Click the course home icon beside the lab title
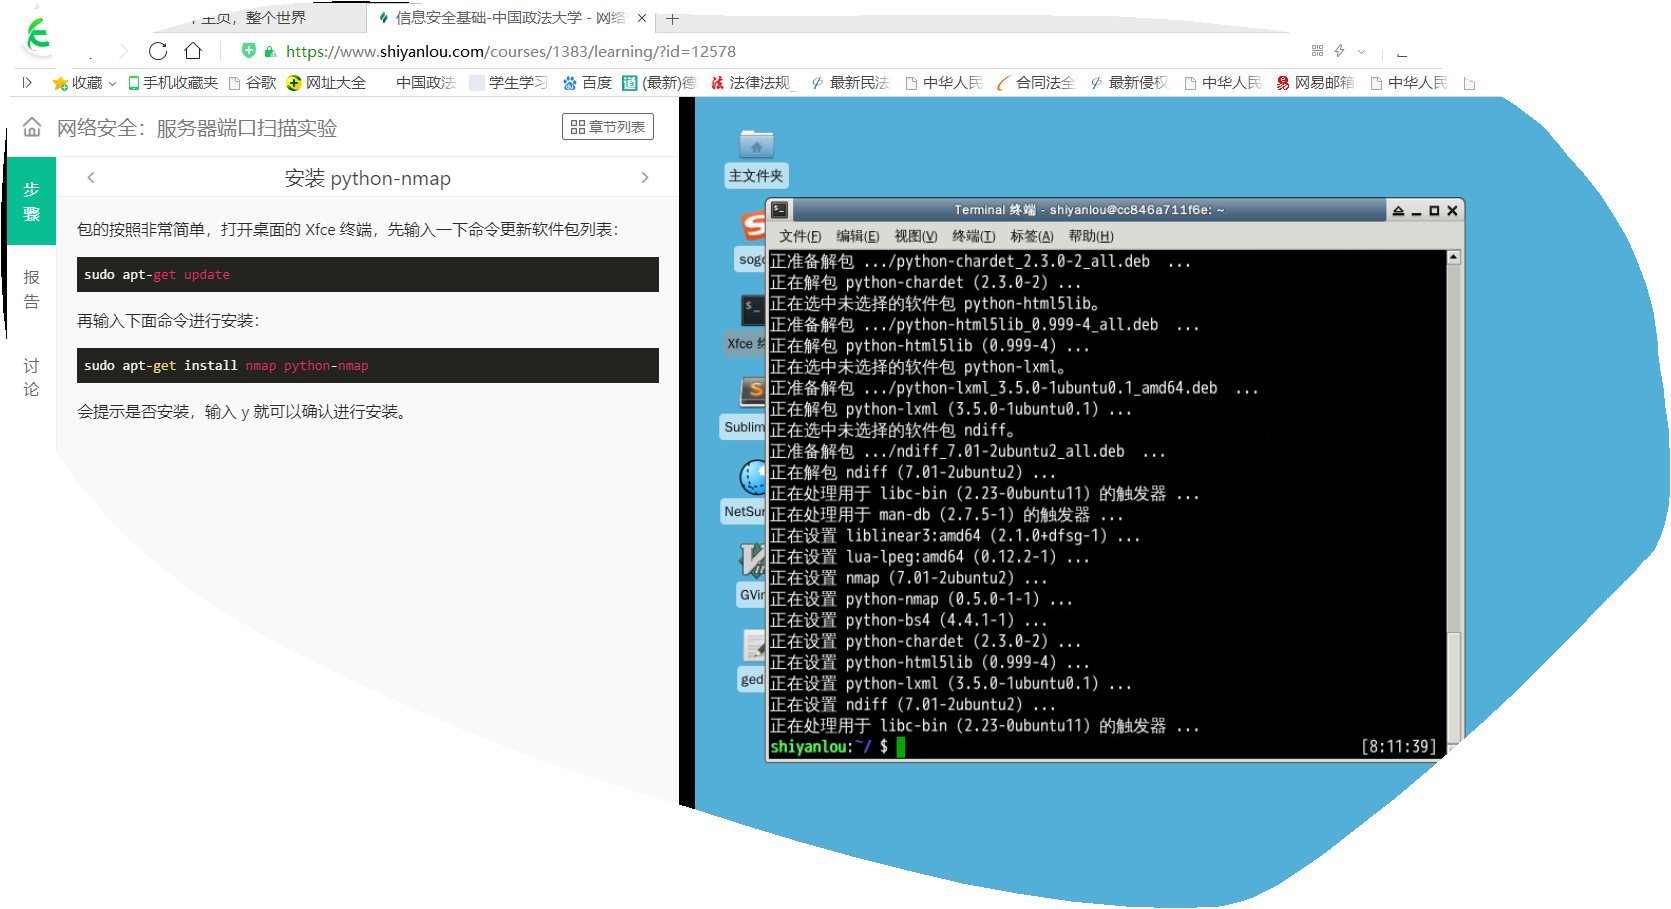1671x909 pixels. click(32, 127)
